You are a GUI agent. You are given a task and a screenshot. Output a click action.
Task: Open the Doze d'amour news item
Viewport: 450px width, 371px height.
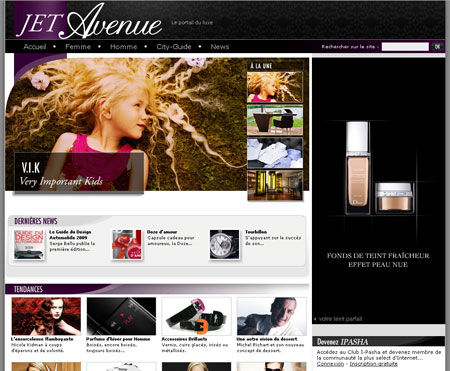[162, 232]
